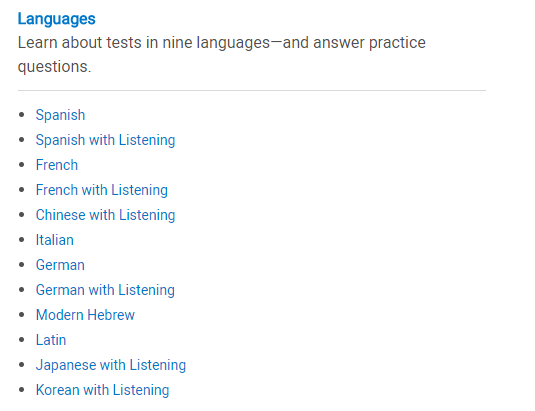This screenshot has height=411, width=535.
Task: Click the horizontal divider line below description
Action: click(x=252, y=90)
